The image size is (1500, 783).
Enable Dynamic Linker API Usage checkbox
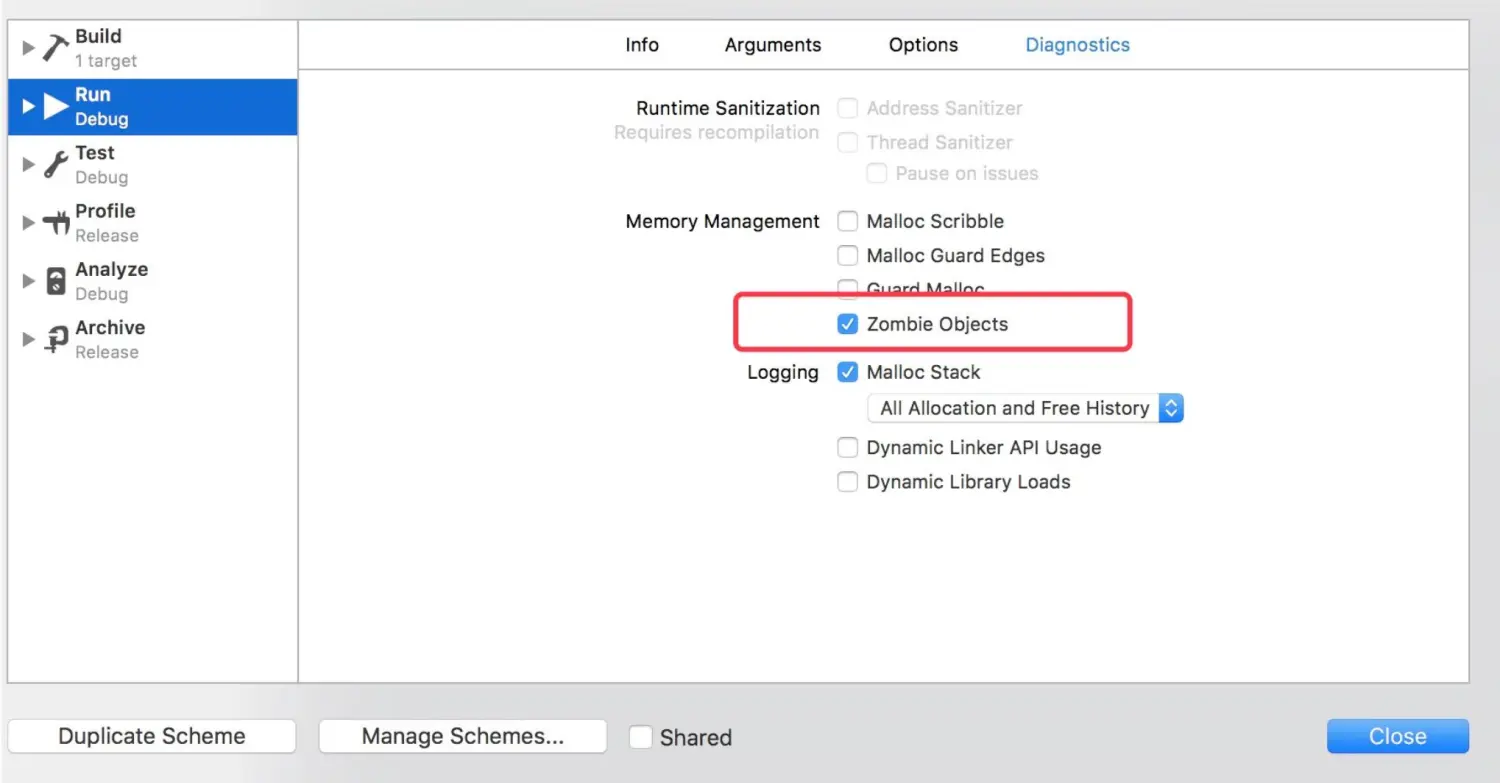(847, 447)
